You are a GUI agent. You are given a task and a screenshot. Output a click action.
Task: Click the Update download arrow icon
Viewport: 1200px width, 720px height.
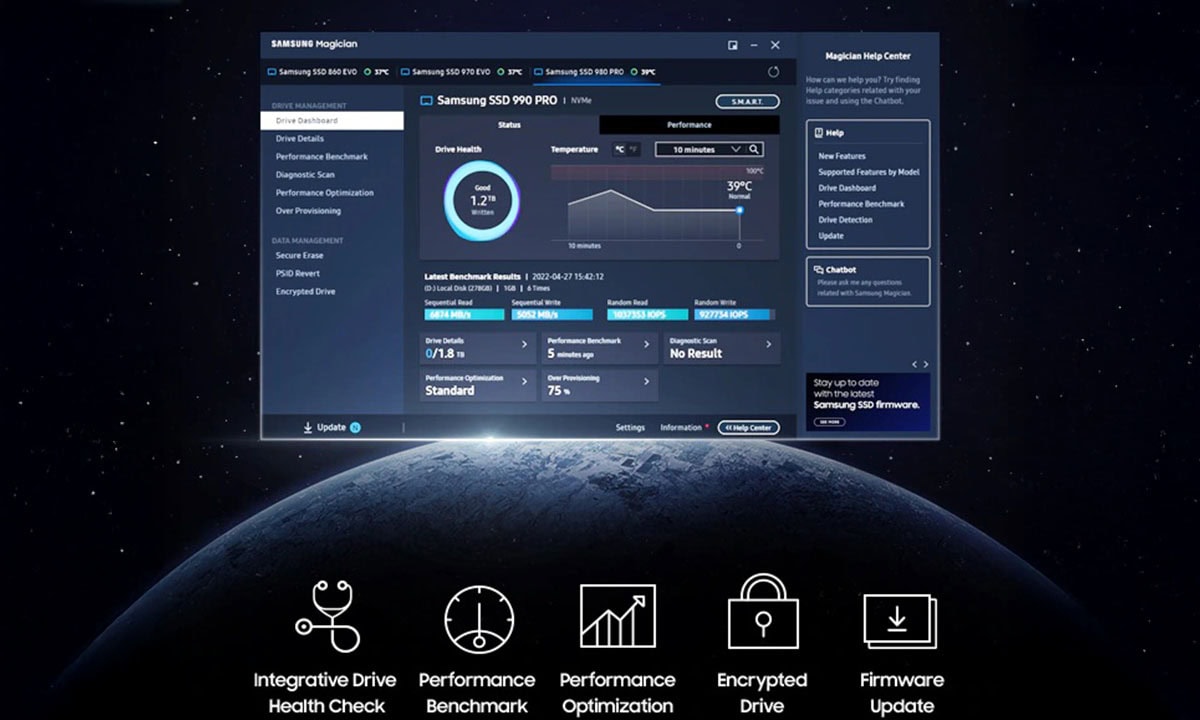pos(307,427)
